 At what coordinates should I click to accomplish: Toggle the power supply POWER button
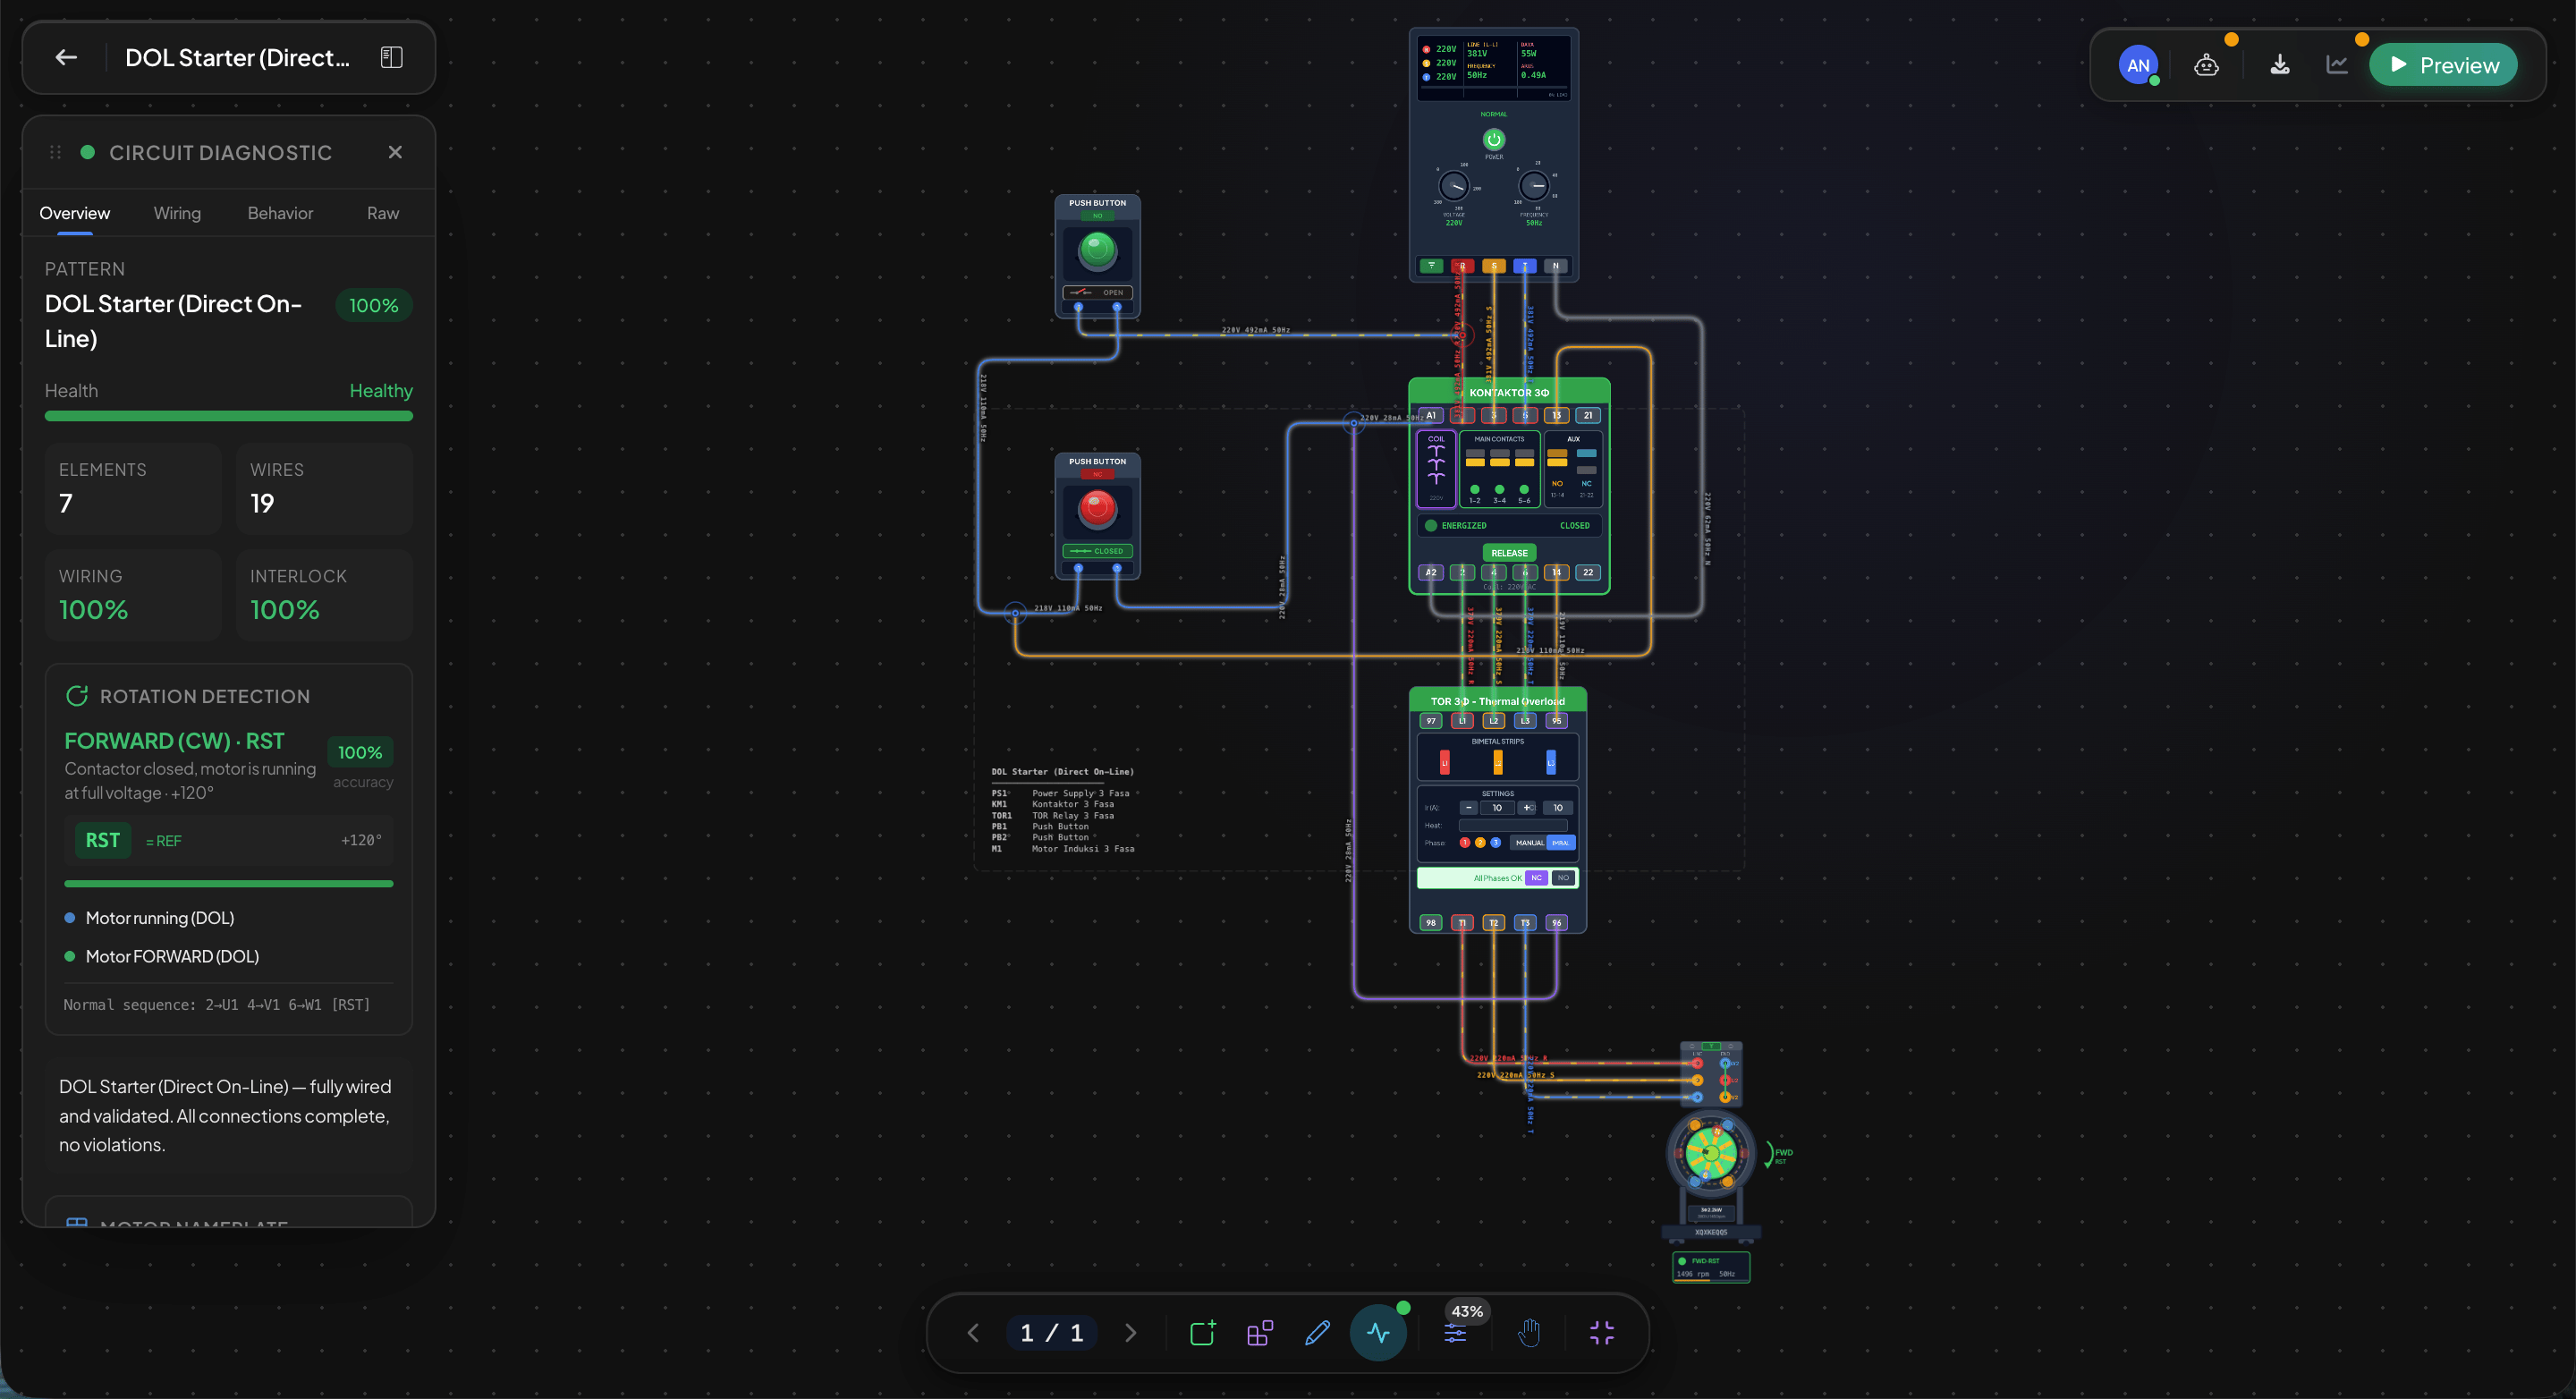point(1494,140)
